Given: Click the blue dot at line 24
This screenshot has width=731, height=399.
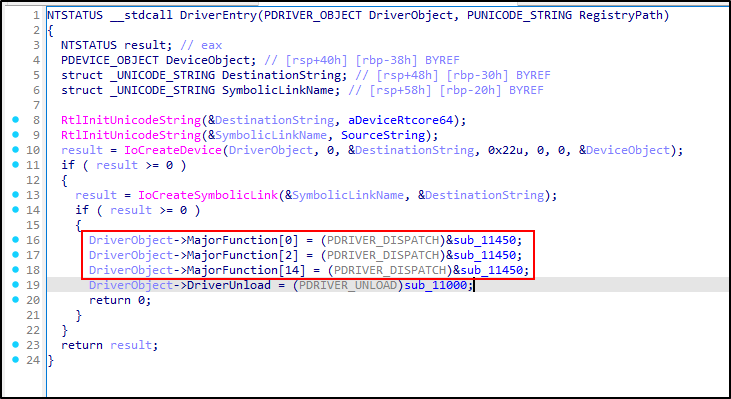Looking at the screenshot, I should coord(16,359).
